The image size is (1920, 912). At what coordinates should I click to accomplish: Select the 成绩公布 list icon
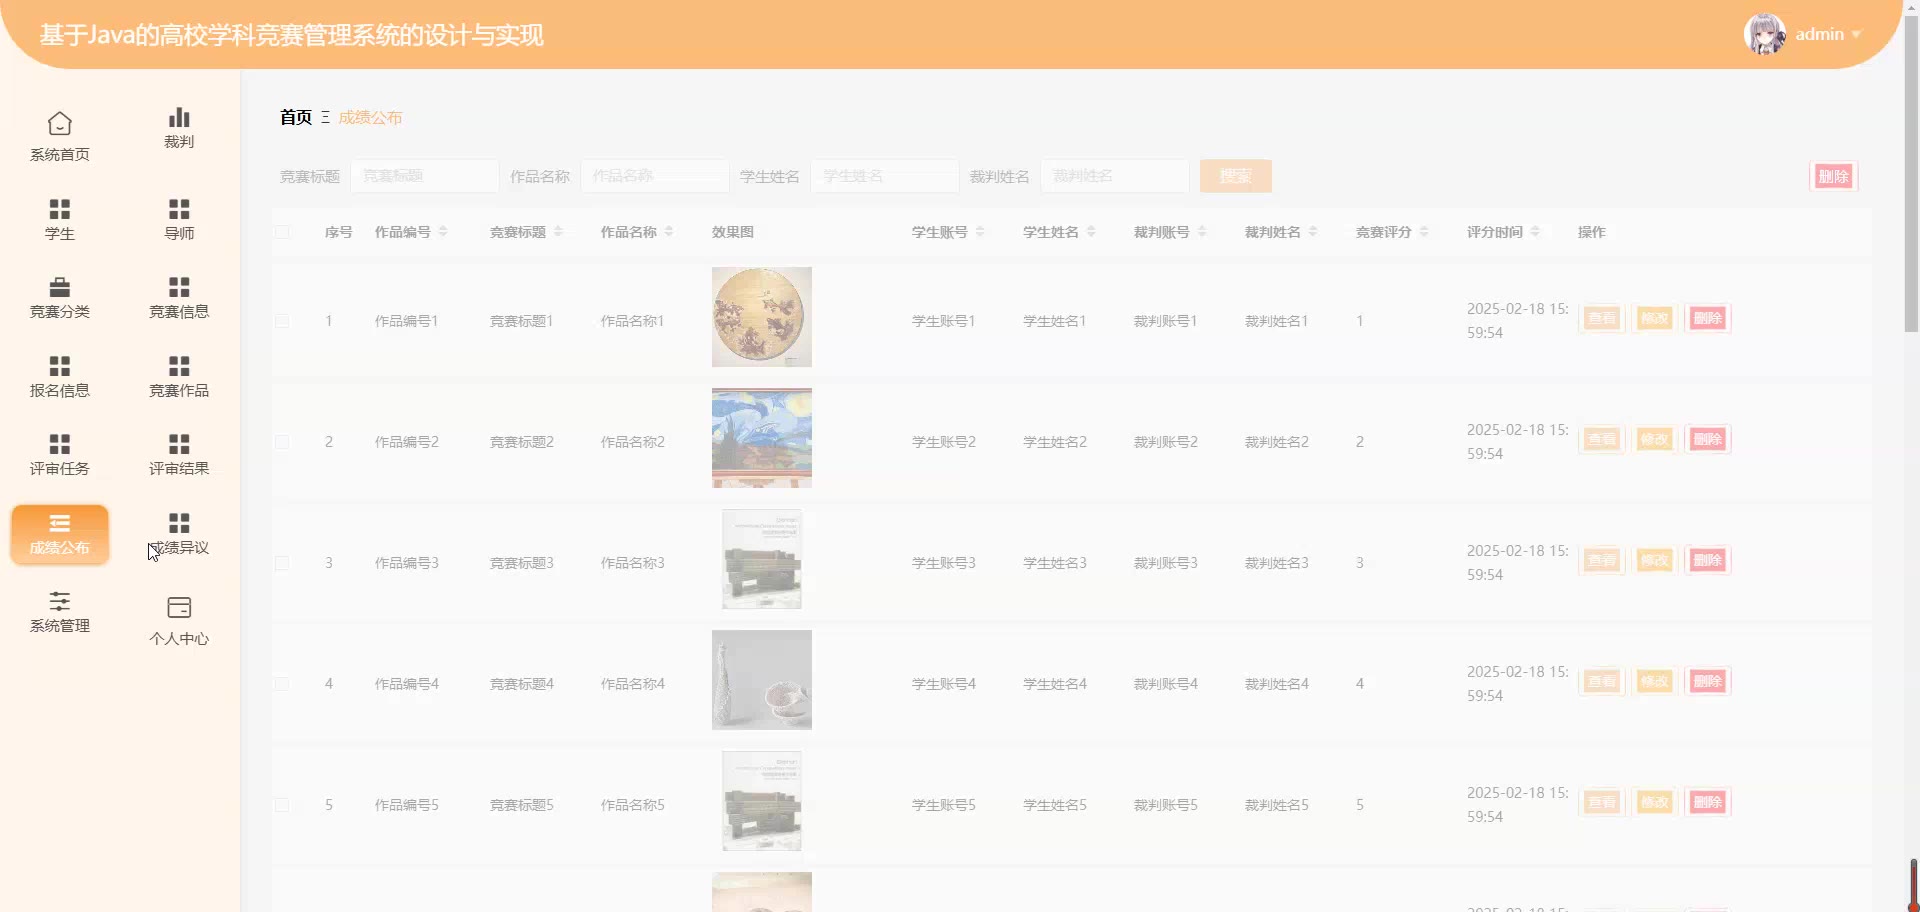tap(60, 523)
